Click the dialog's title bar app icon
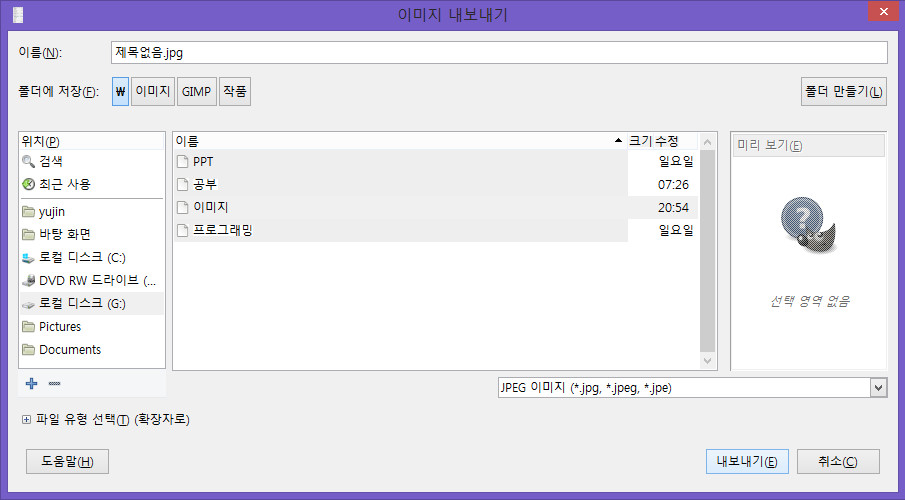 pos(18,15)
